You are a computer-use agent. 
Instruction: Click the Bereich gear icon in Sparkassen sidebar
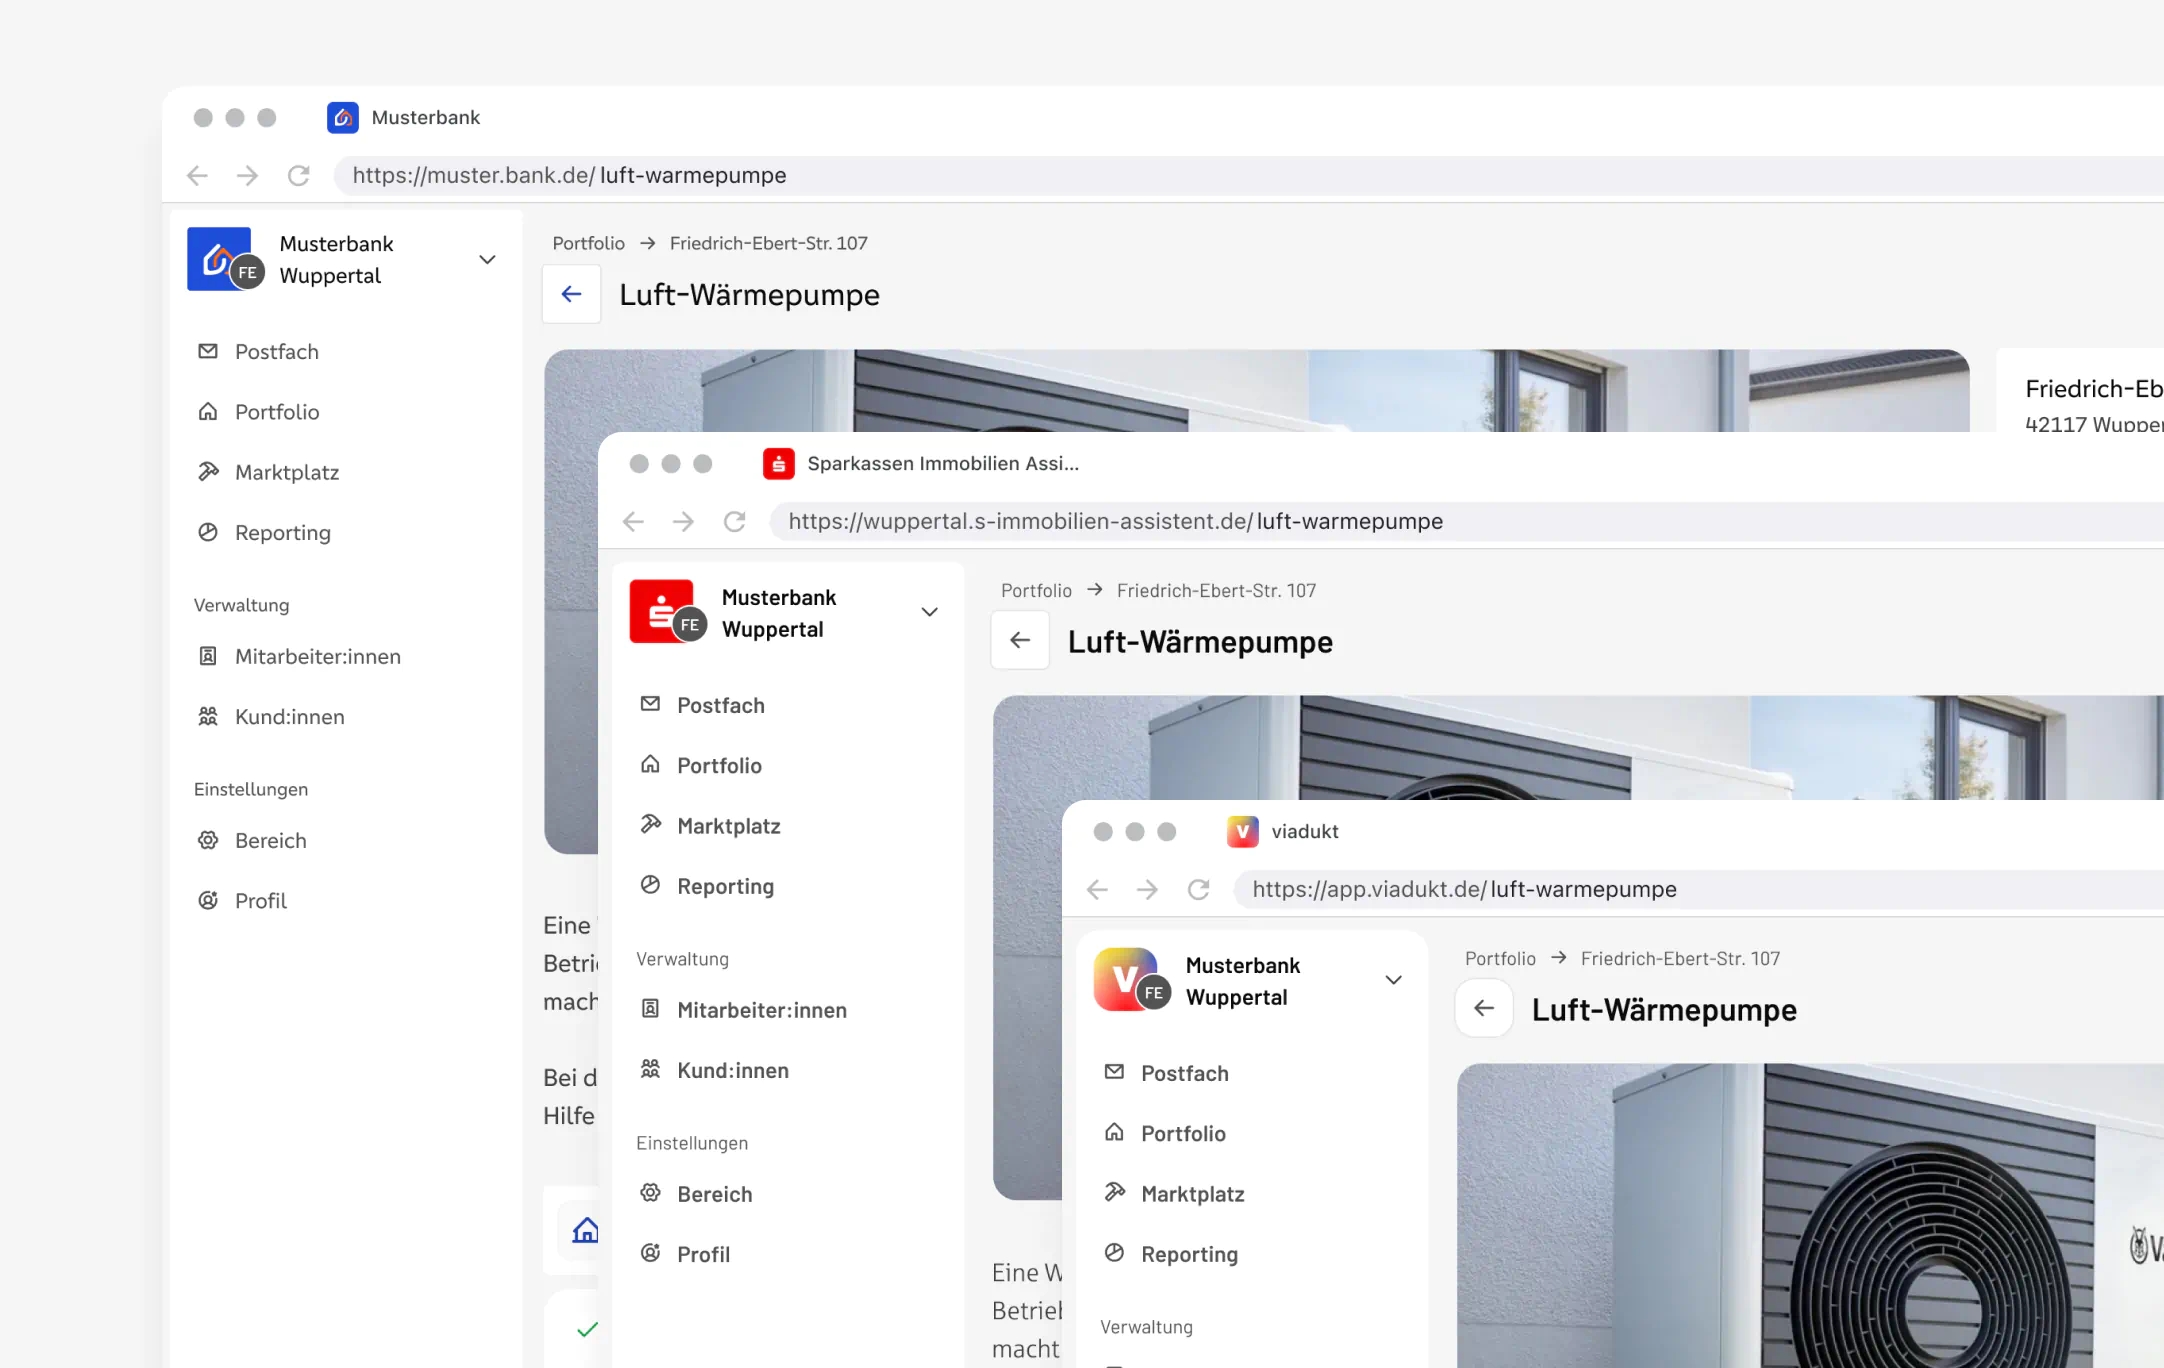(650, 1193)
